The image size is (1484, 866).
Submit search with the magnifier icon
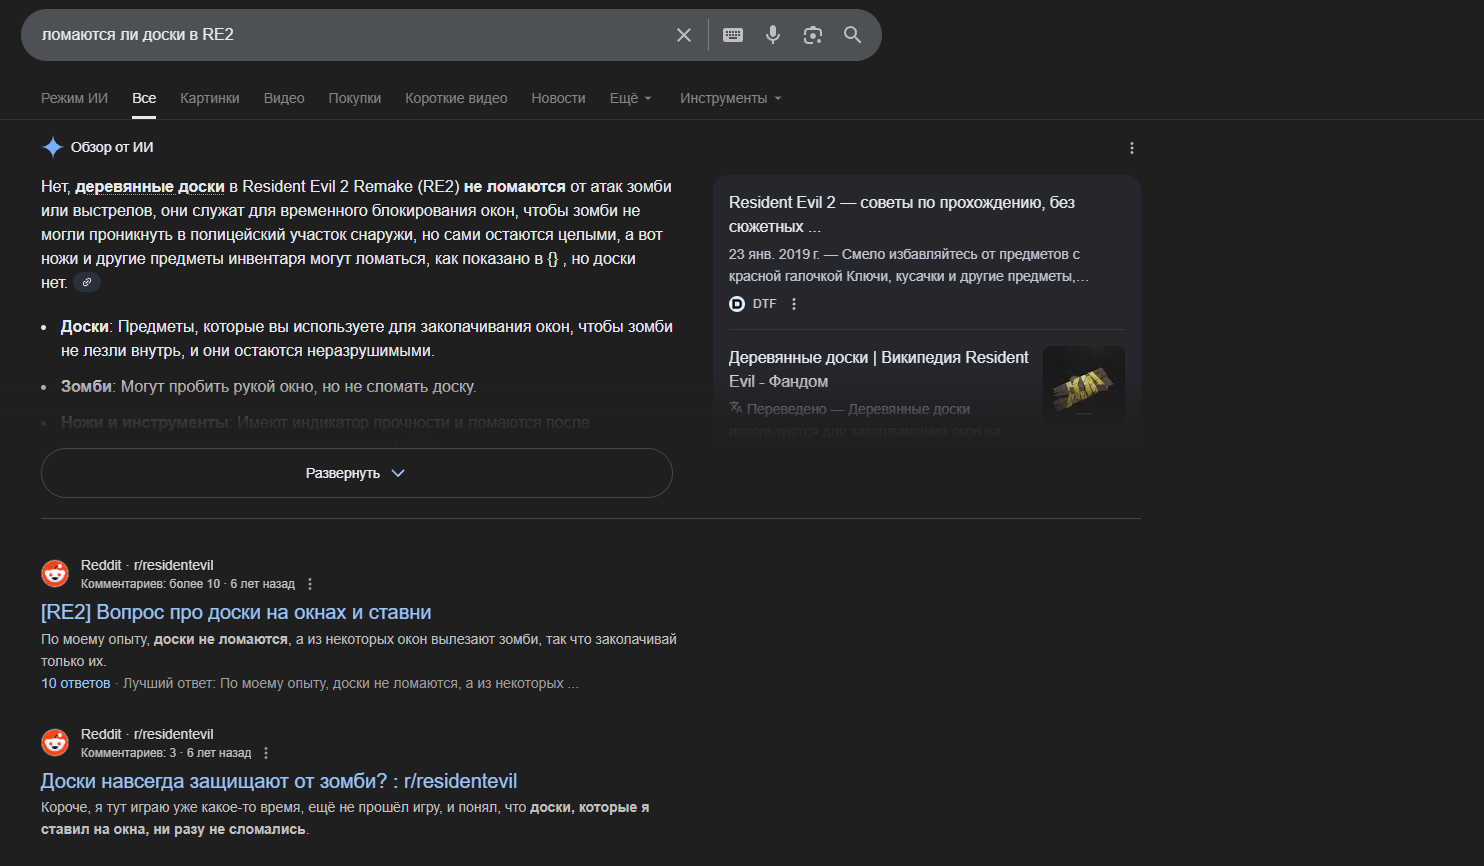point(852,35)
